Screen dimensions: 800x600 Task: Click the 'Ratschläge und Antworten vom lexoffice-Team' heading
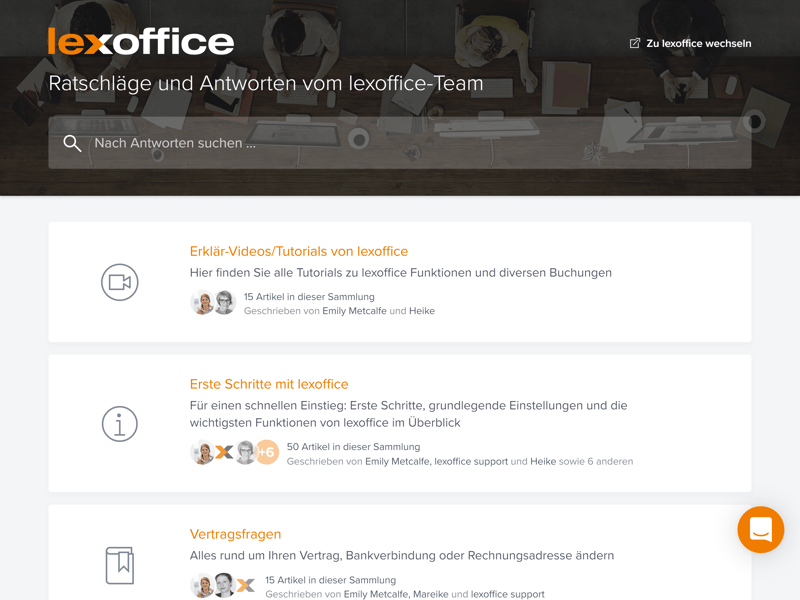click(x=266, y=83)
